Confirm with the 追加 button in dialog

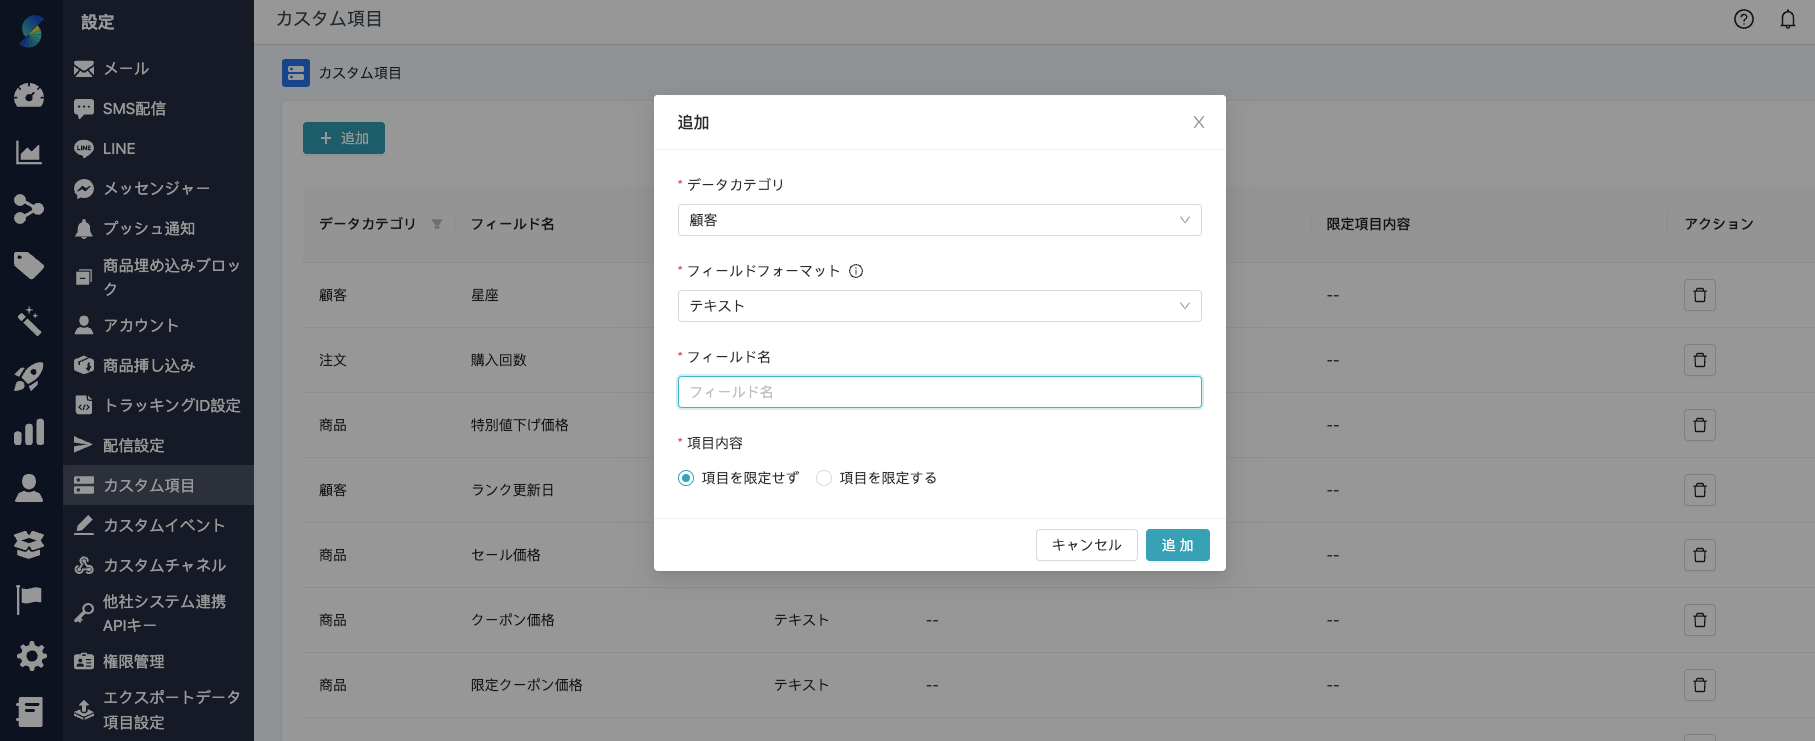coord(1177,545)
